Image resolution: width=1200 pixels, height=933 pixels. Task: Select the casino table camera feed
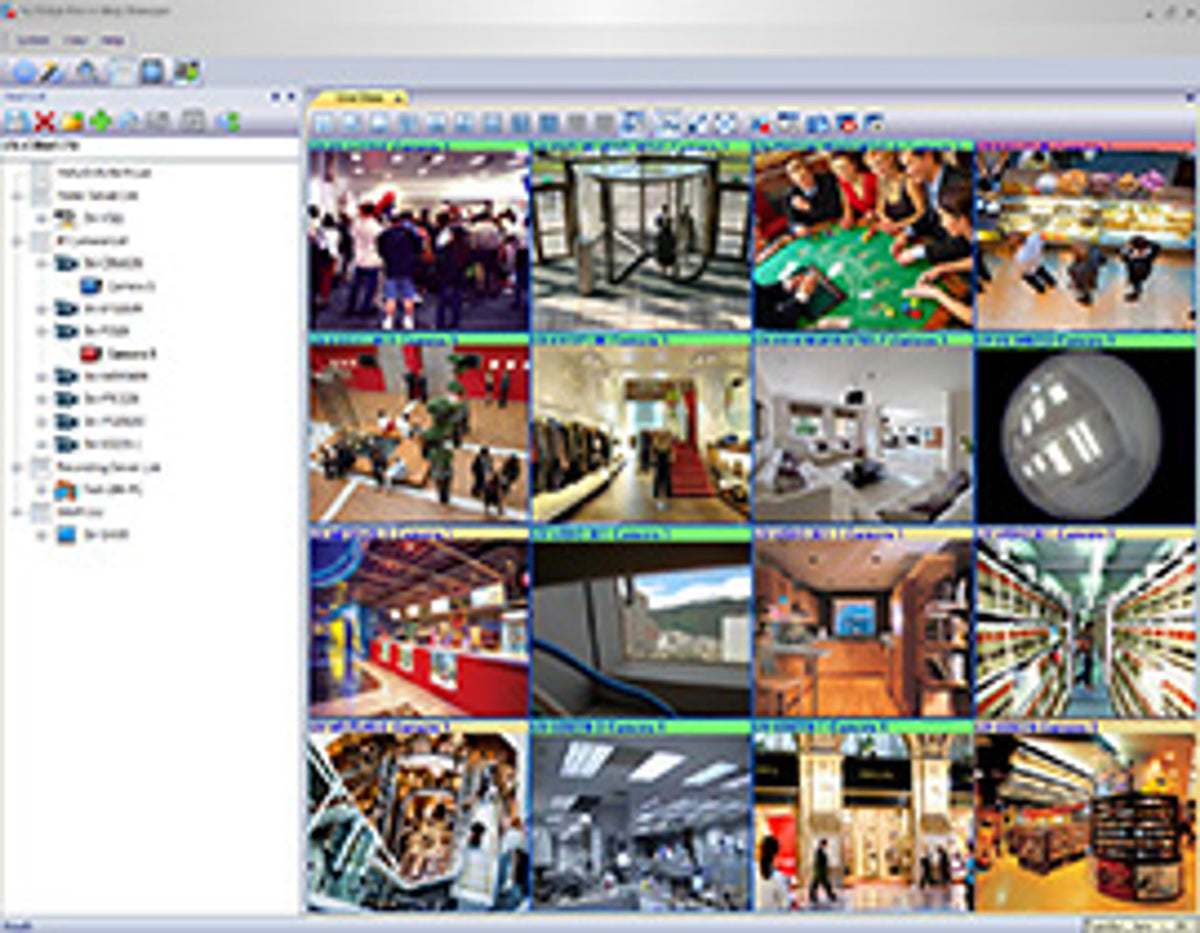point(863,240)
